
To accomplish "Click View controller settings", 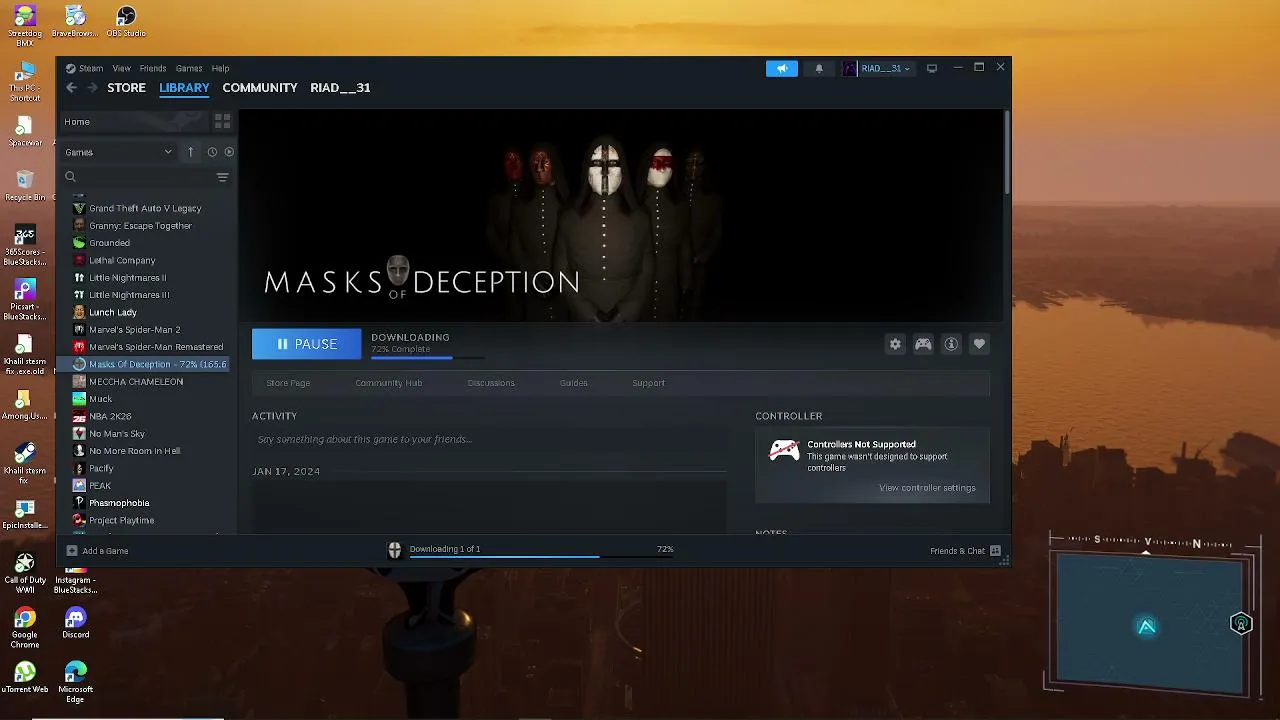I will click(927, 488).
